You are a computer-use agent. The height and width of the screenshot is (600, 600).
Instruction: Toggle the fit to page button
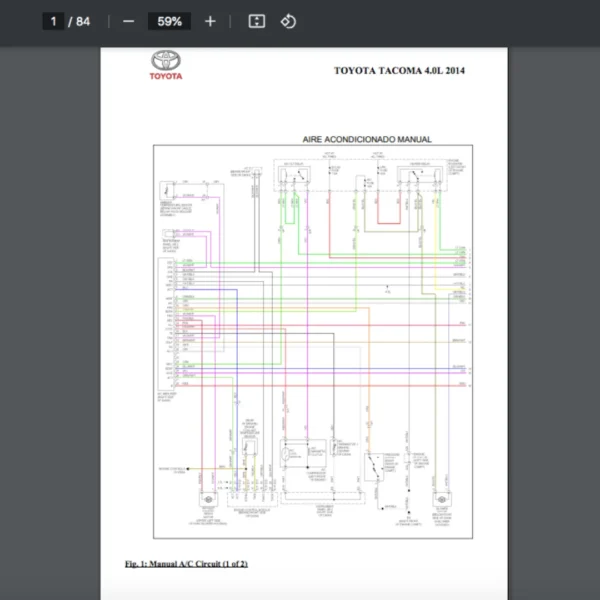(x=256, y=21)
